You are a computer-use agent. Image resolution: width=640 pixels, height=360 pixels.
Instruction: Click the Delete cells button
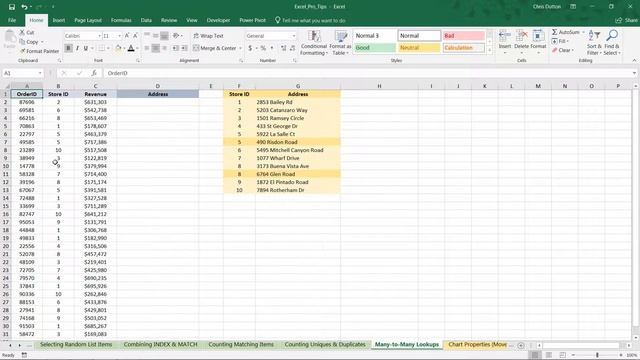point(521,43)
